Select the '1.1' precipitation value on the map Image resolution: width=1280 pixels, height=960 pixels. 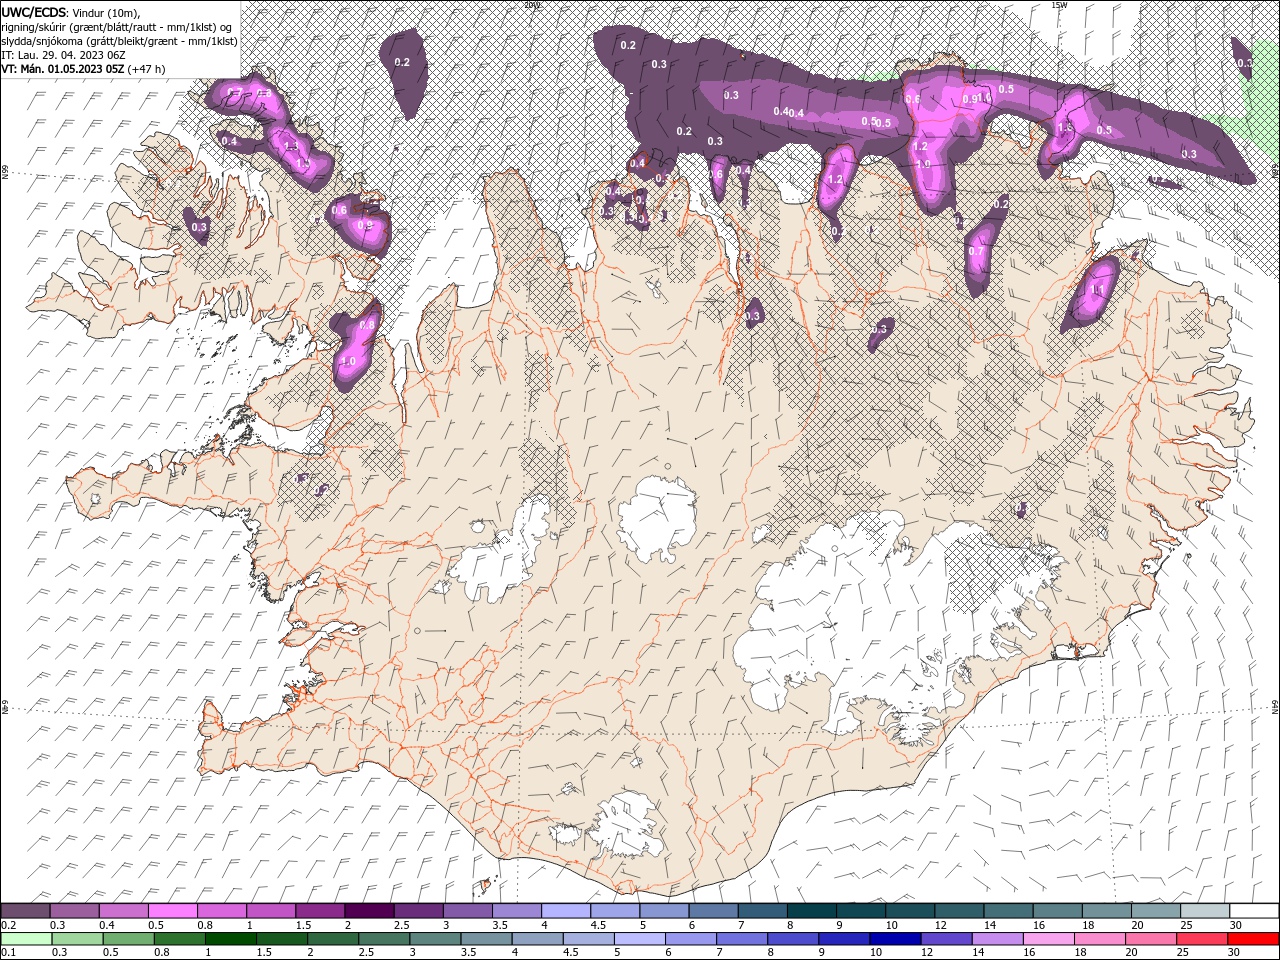point(1097,290)
